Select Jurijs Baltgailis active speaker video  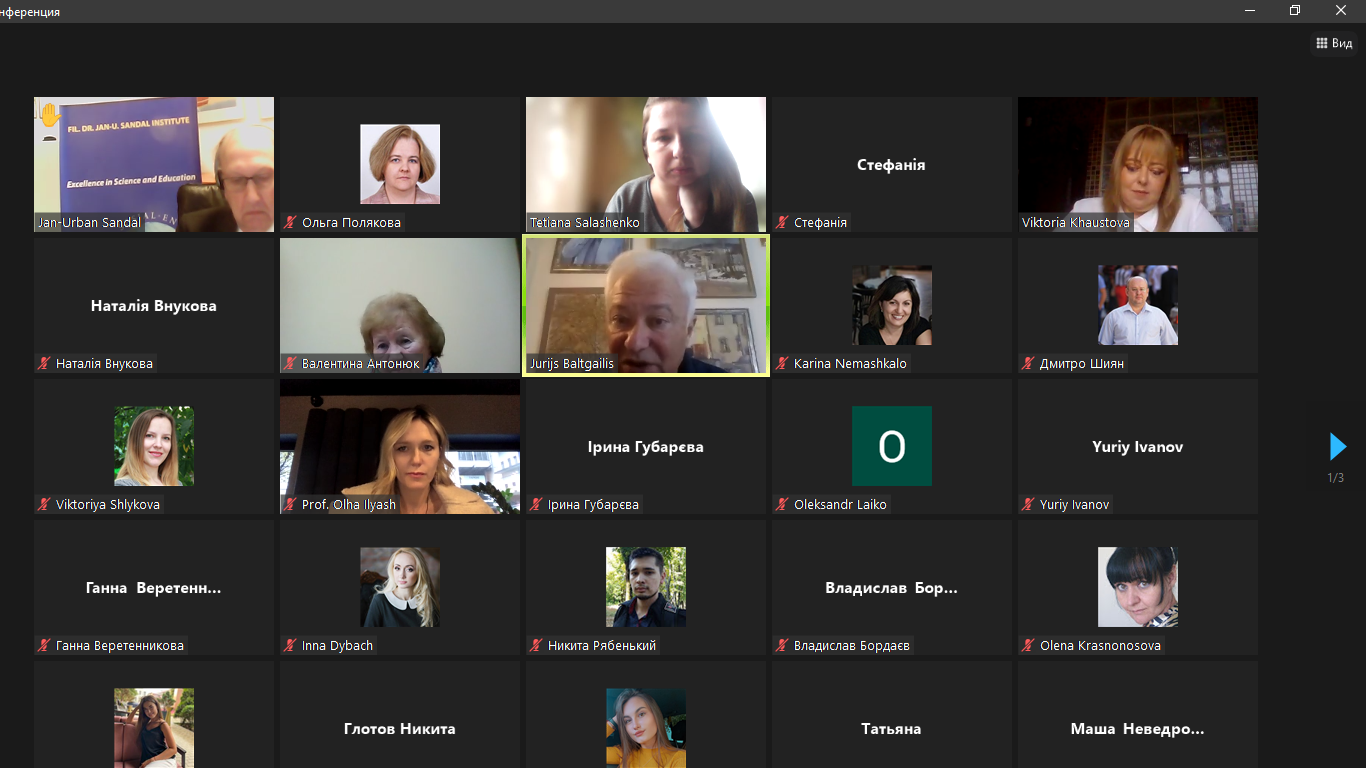pos(646,305)
